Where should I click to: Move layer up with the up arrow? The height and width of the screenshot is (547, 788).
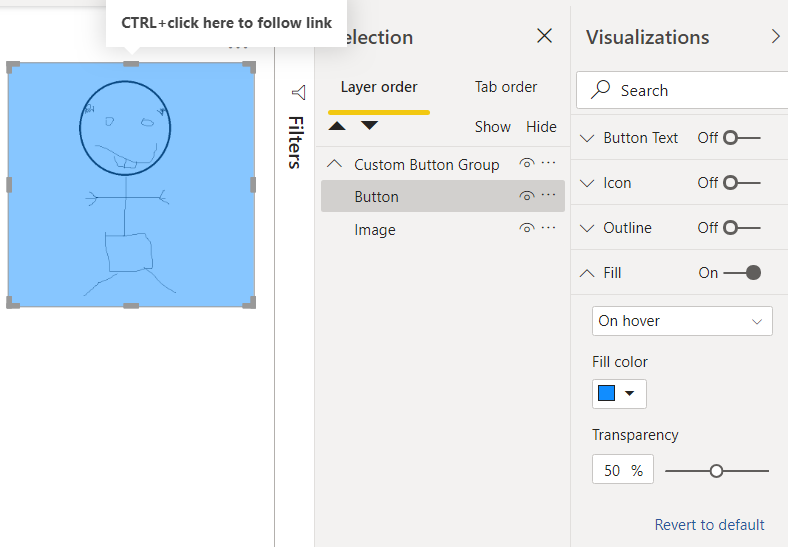tap(338, 126)
